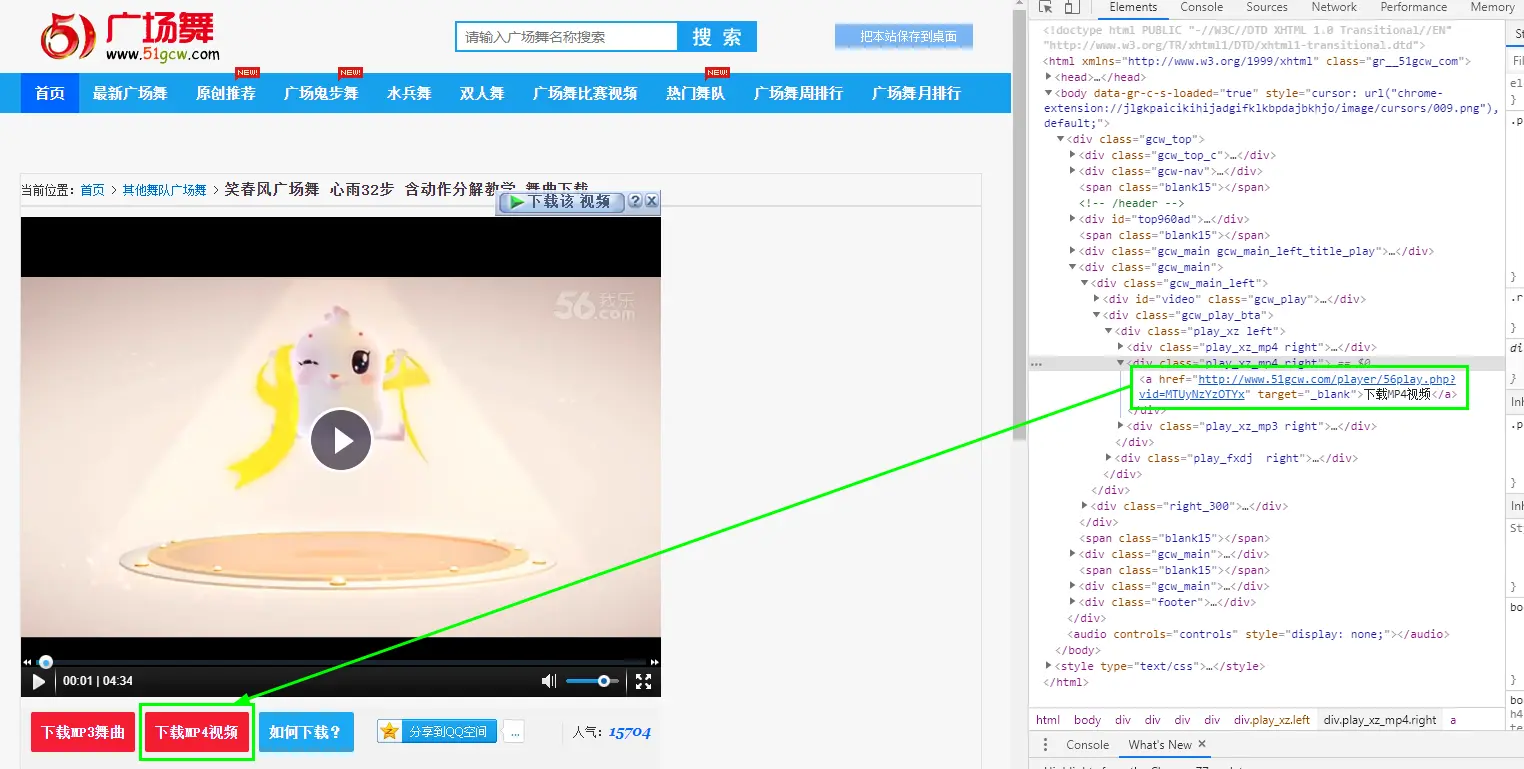Select the What's New drawer tab
The height and width of the screenshot is (769, 1524).
coord(1160,745)
